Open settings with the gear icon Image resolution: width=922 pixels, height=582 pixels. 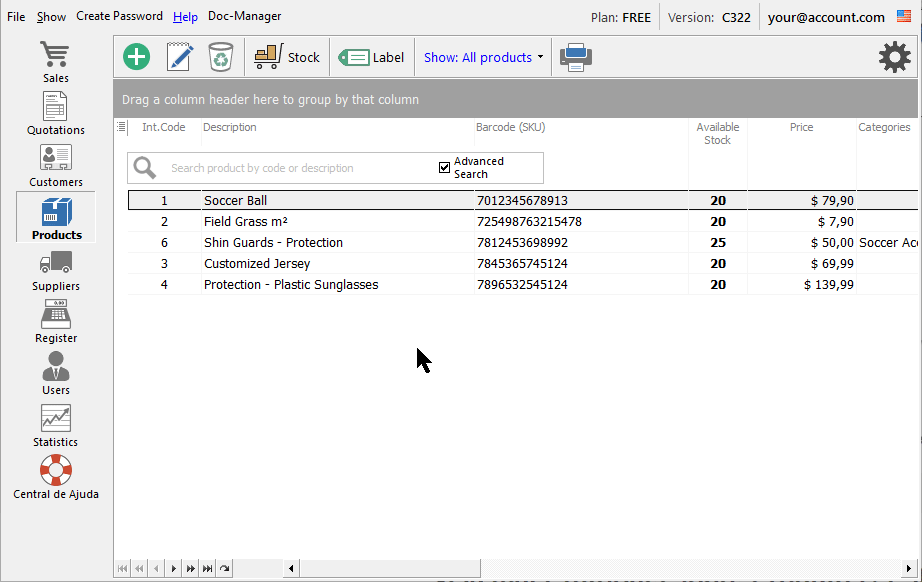pyautogui.click(x=894, y=57)
